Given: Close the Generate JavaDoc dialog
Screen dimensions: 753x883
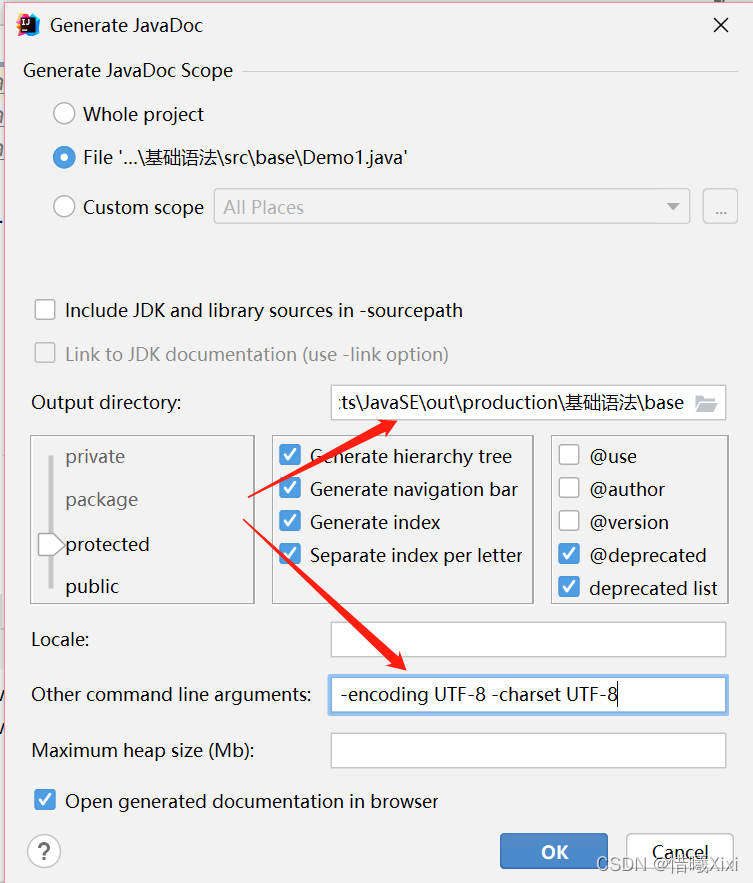Looking at the screenshot, I should [x=720, y=26].
